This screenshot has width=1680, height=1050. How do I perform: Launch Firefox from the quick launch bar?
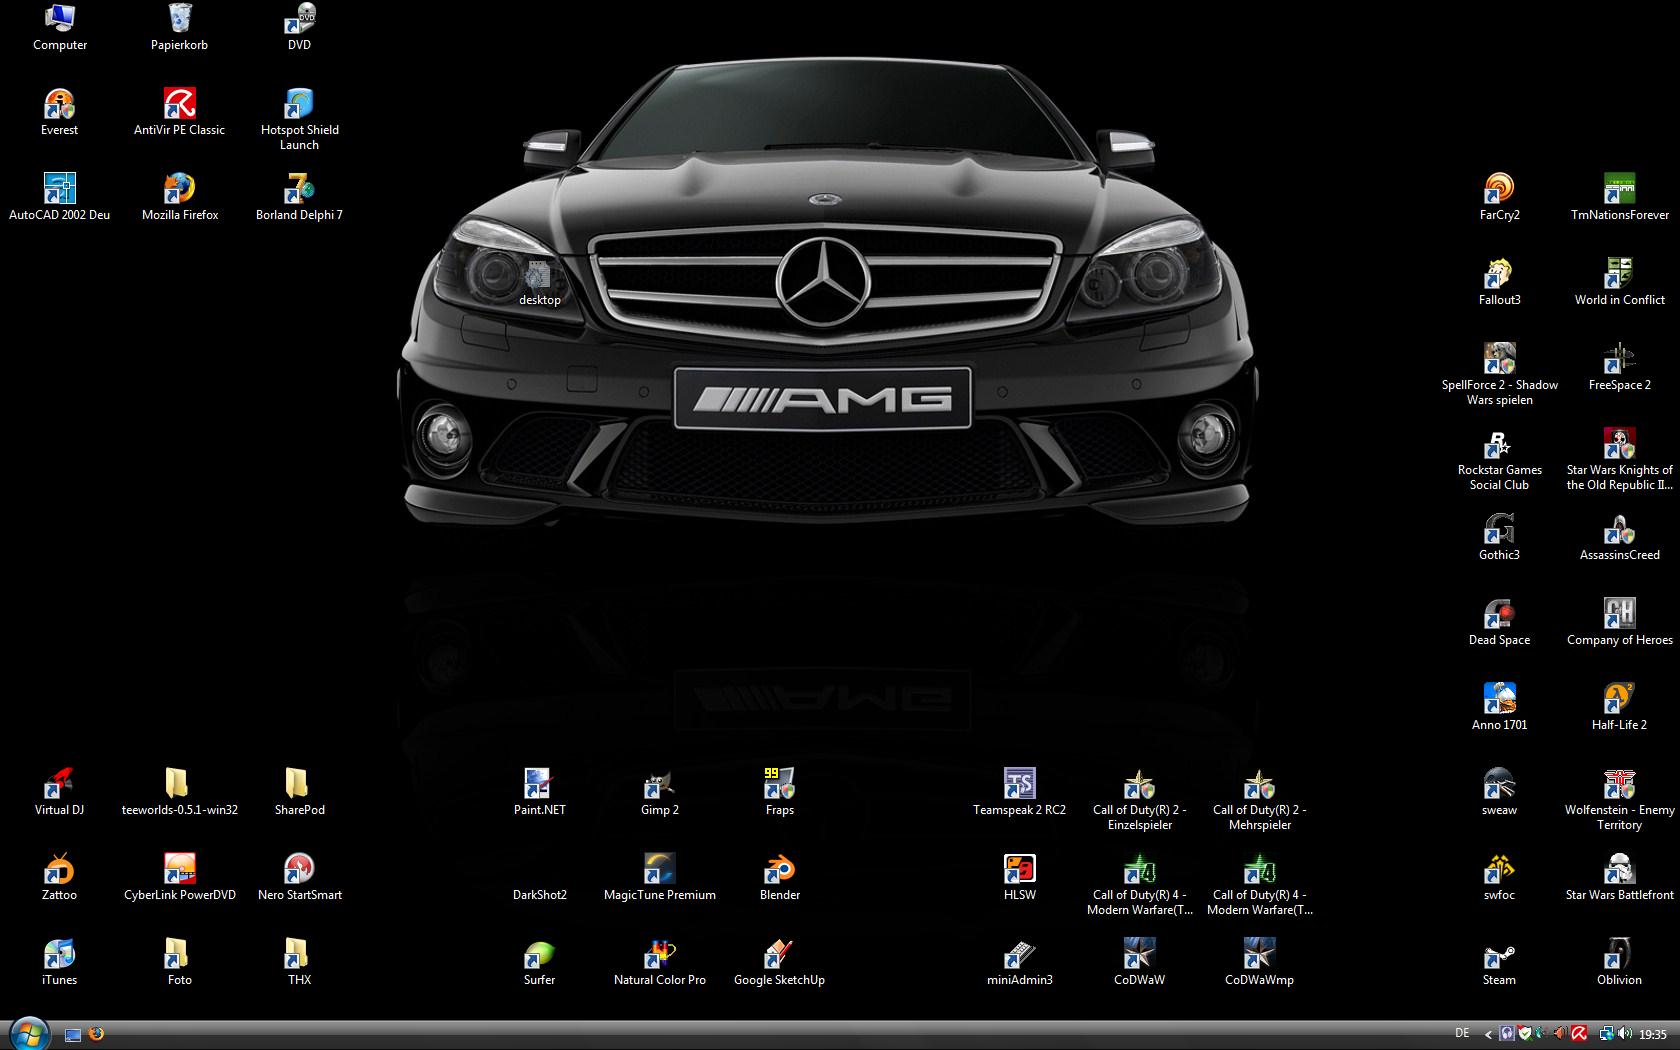[96, 1034]
